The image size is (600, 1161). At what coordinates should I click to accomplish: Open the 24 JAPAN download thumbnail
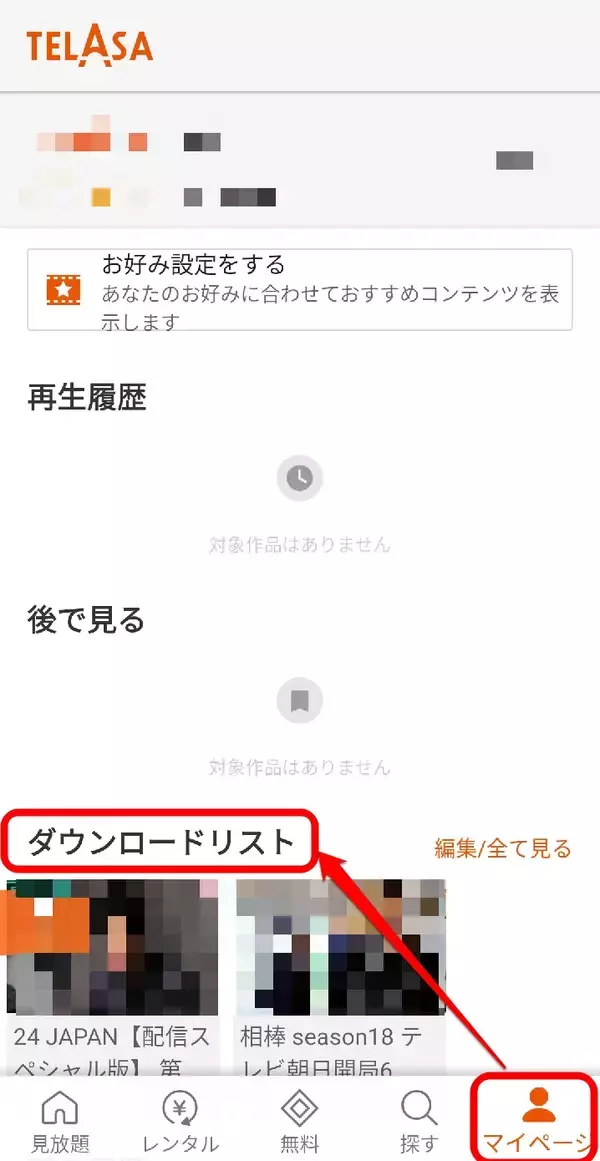tap(113, 947)
